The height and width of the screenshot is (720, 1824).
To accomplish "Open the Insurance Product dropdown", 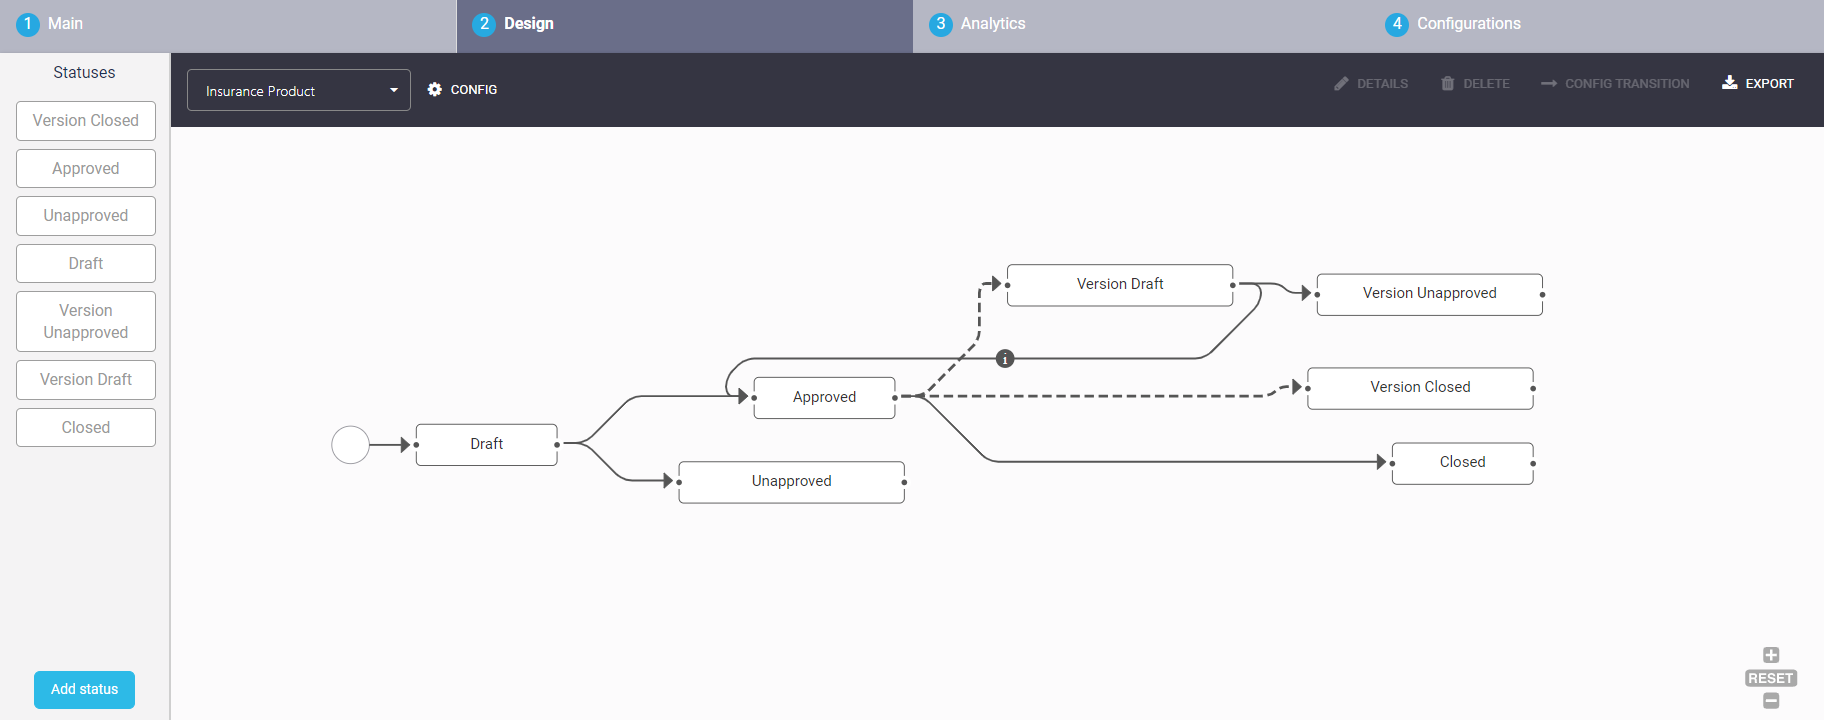I will 298,91.
